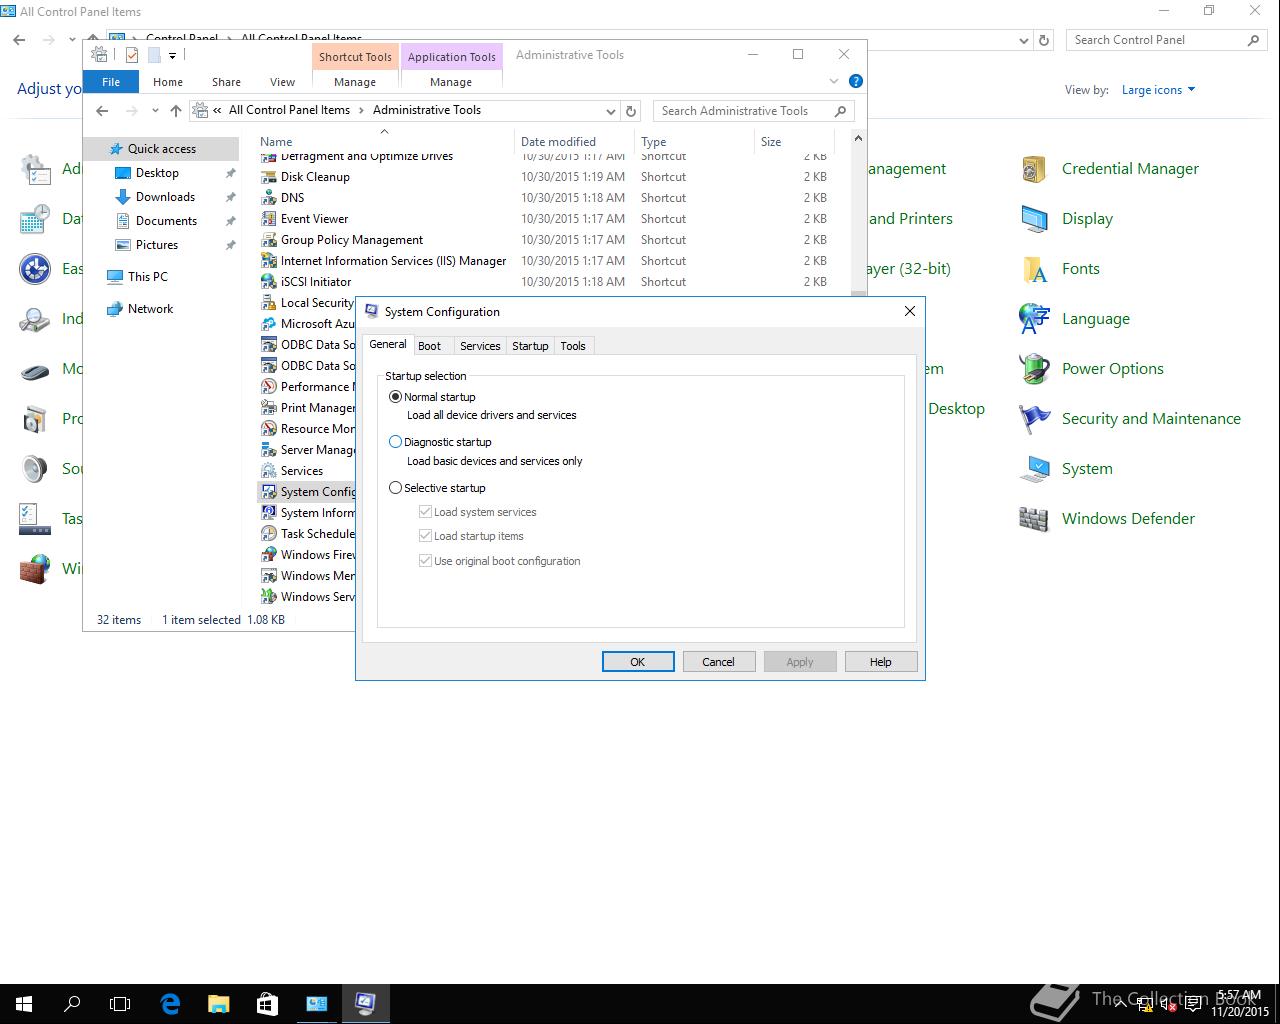Toggle Use original boot configuration checkbox
The width and height of the screenshot is (1280, 1024).
425,561
